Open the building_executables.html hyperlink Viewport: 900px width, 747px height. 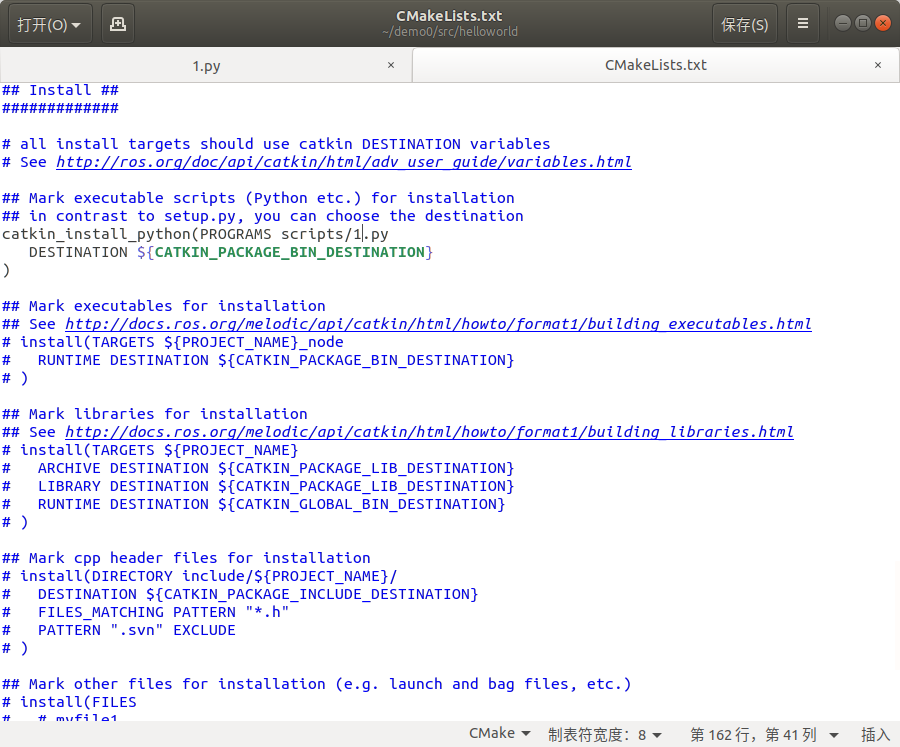click(x=440, y=324)
